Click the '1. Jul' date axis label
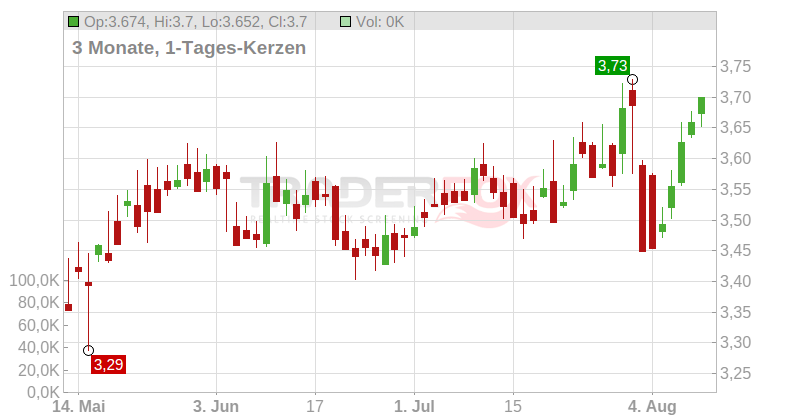The height and width of the screenshot is (420, 800). point(414,407)
